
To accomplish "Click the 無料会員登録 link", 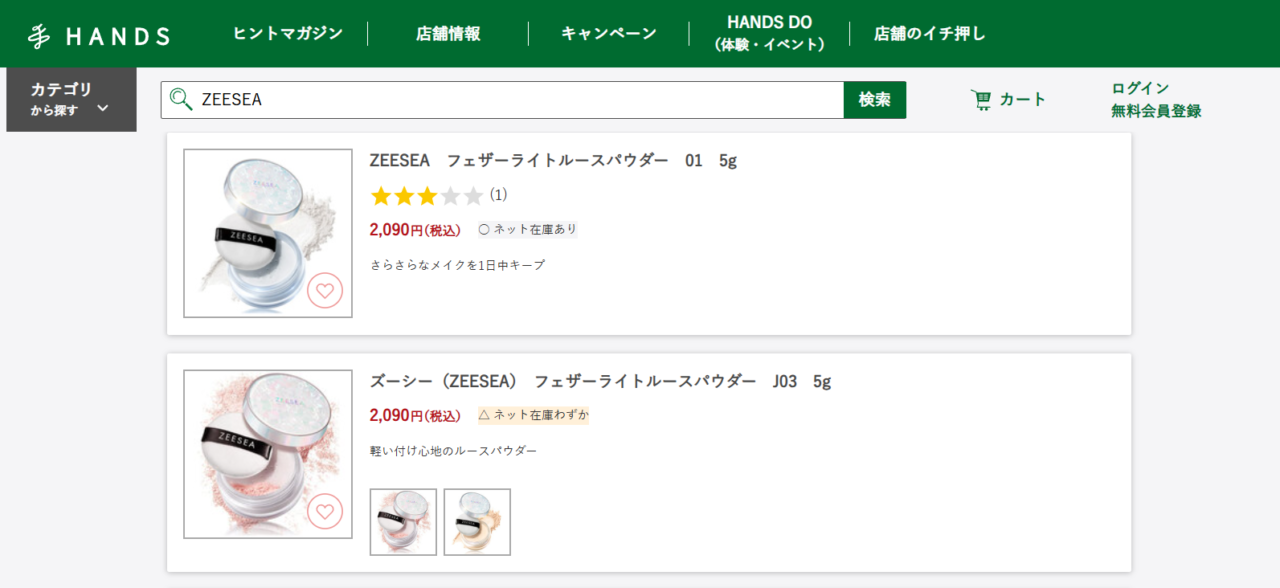I will 1156,111.
